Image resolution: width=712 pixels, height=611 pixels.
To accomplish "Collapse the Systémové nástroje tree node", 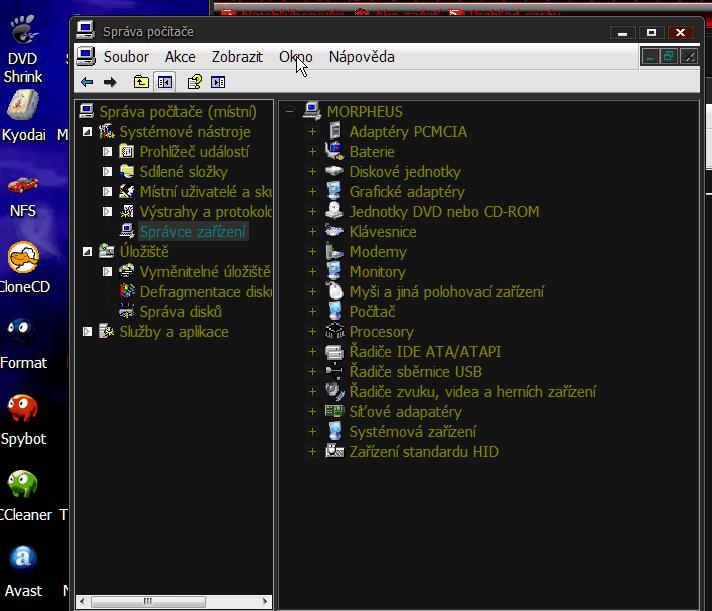I will click(88, 132).
